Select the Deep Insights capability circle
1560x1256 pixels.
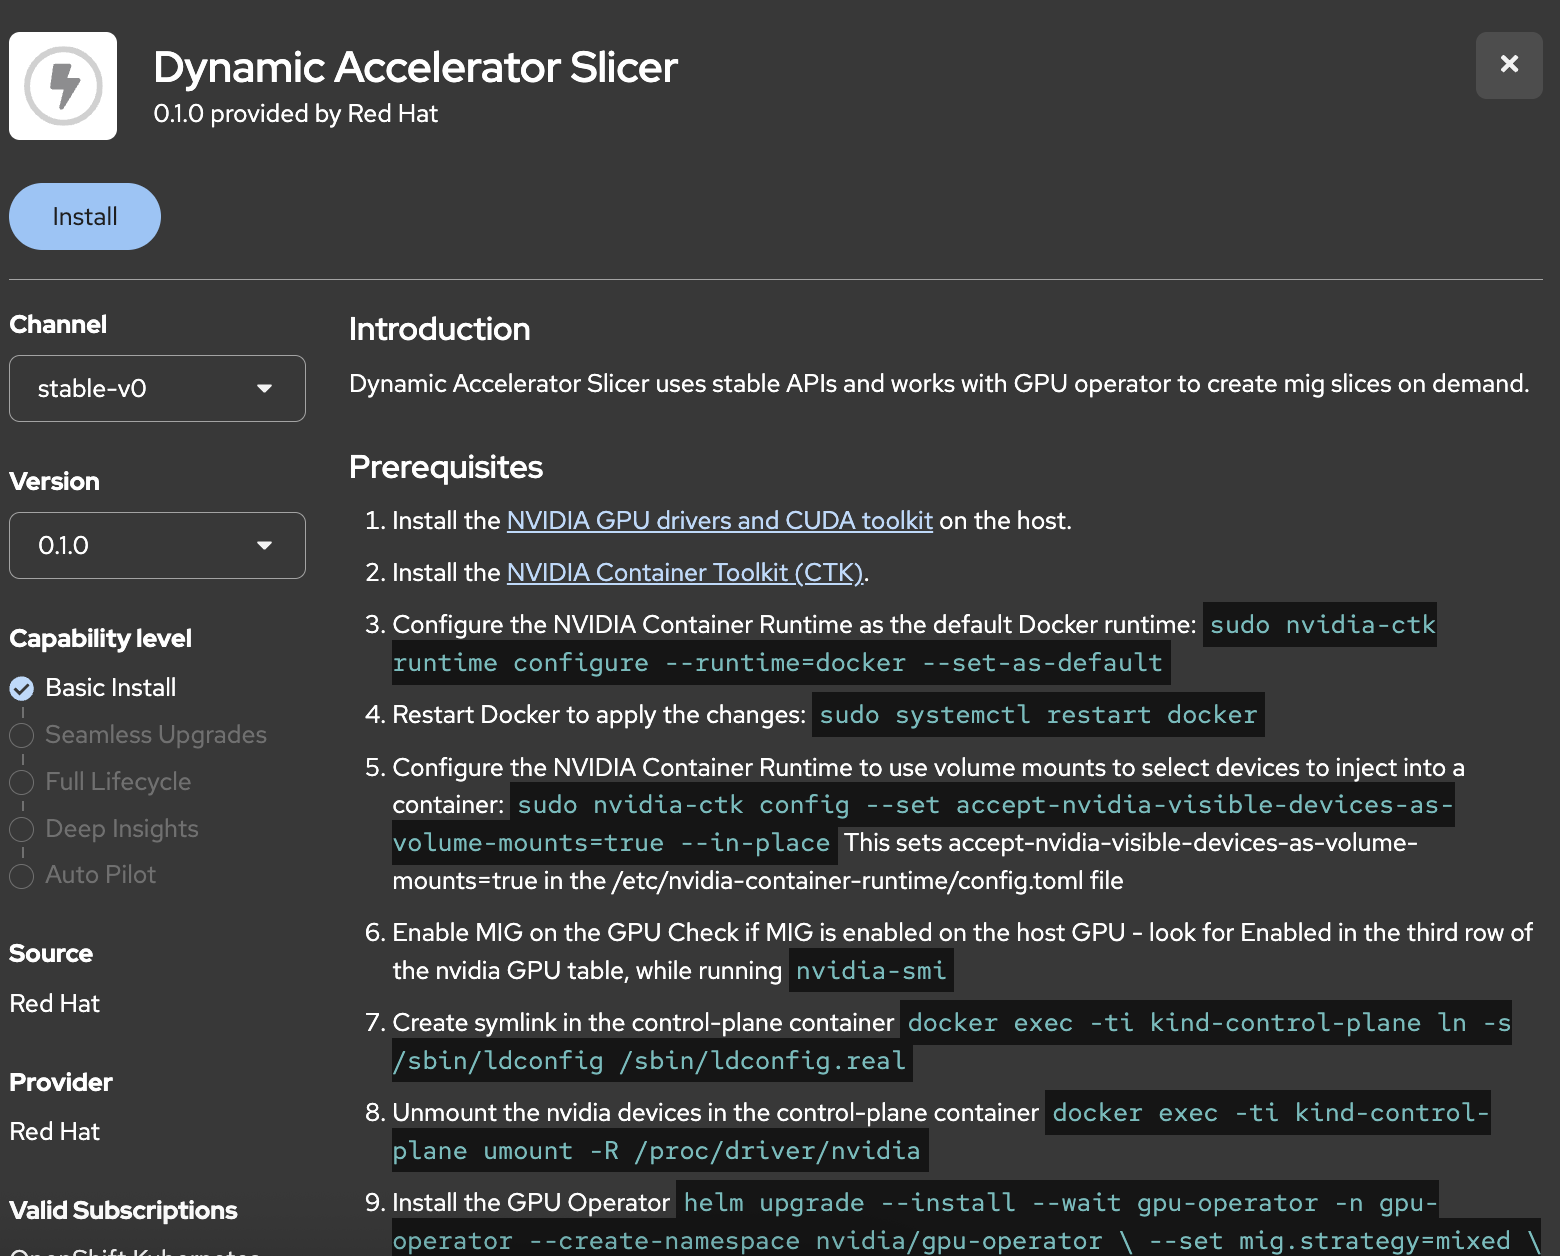(x=22, y=829)
